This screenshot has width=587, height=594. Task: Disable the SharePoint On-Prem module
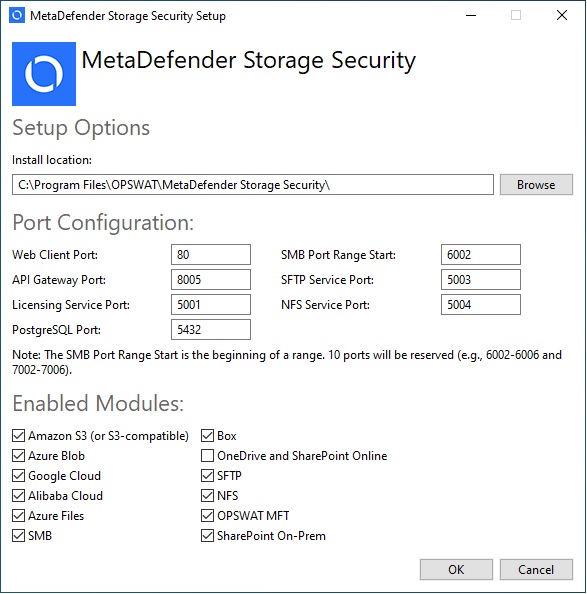(x=207, y=536)
